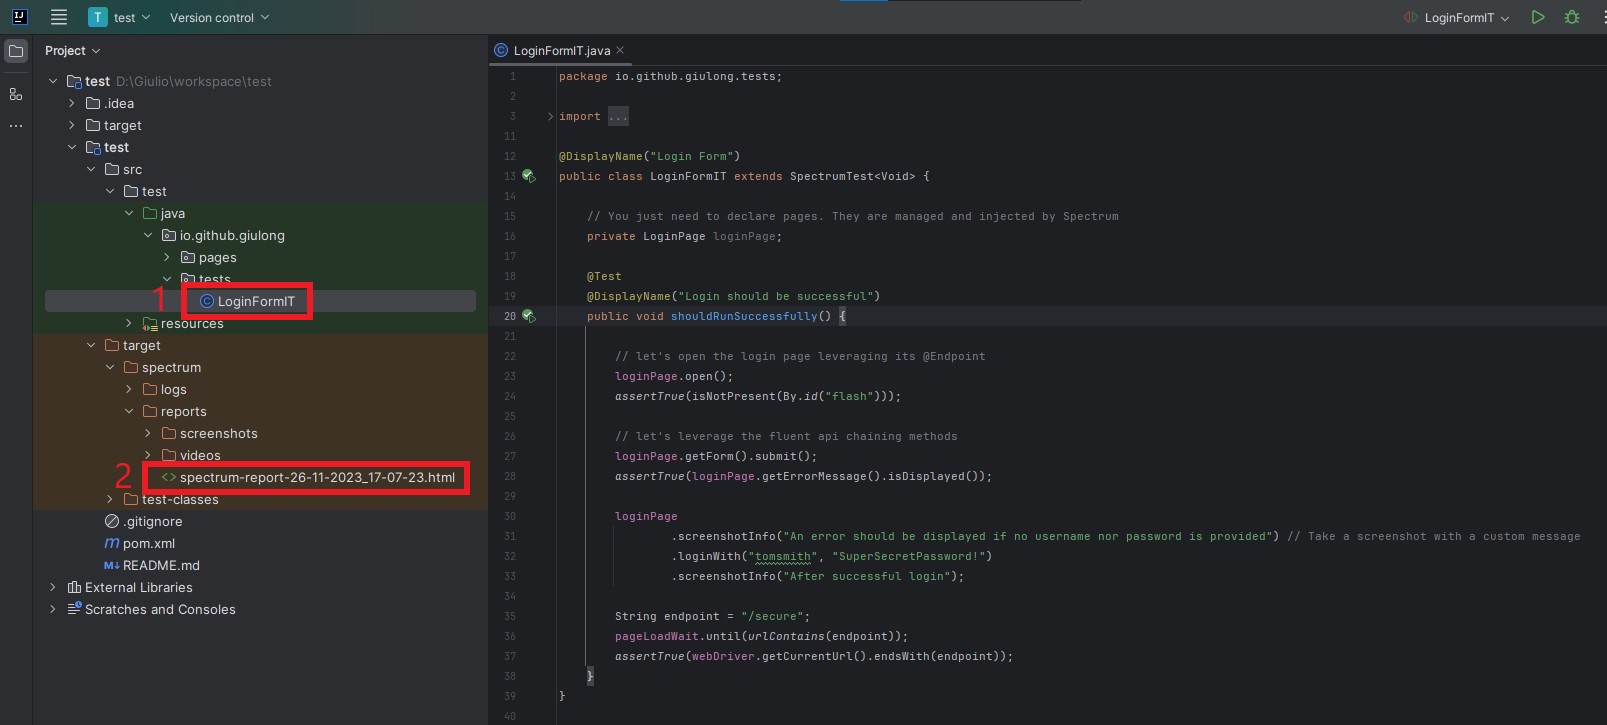
Task: Expand the logs folder
Action: point(129,389)
